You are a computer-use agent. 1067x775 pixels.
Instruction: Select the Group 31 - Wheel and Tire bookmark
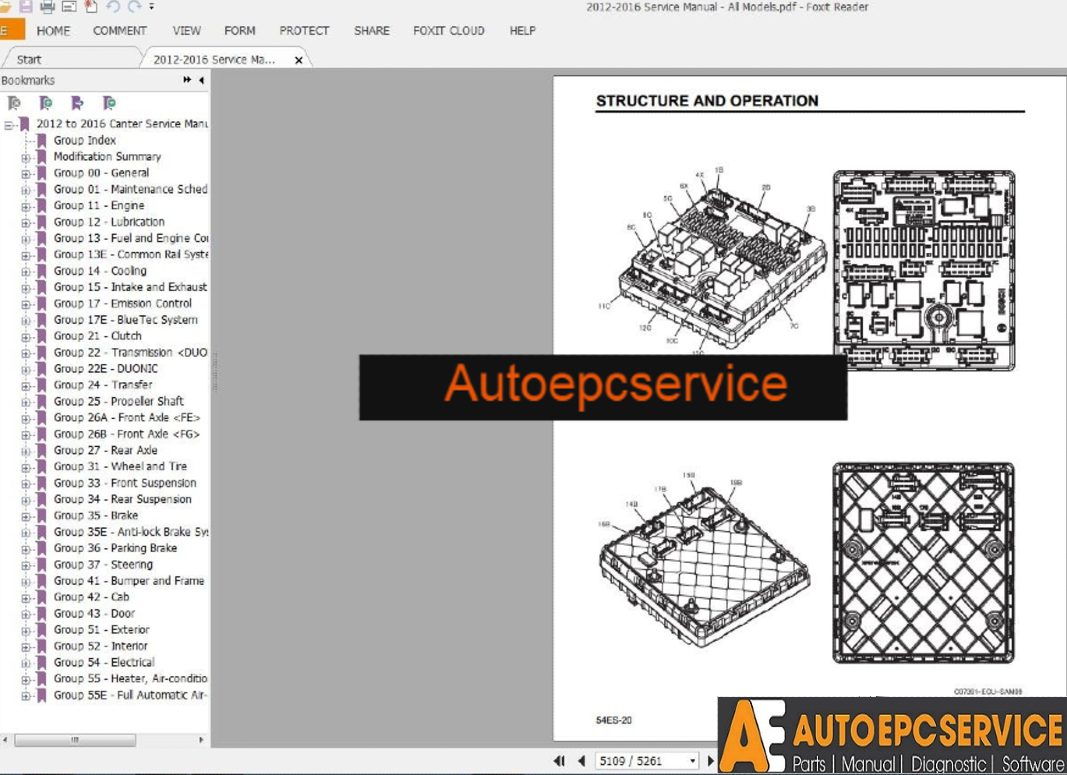120,467
